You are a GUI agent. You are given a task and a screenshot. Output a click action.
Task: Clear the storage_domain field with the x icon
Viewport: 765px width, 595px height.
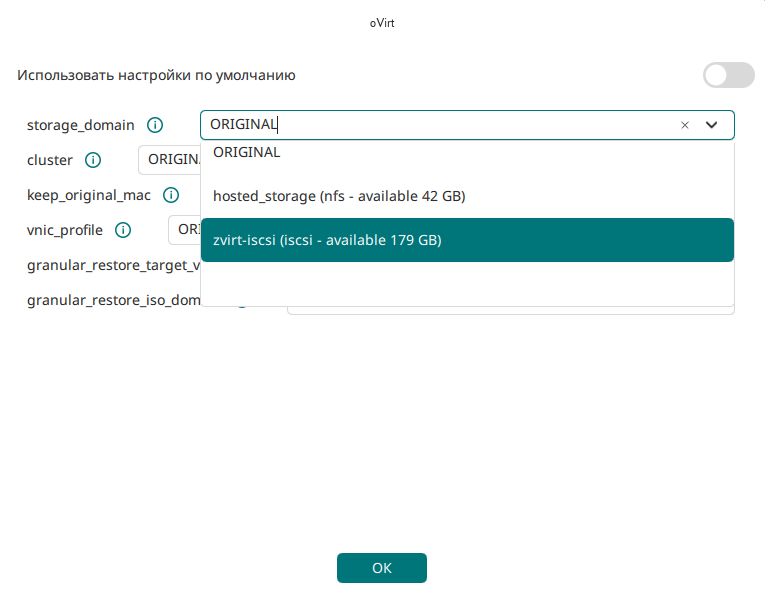tap(685, 125)
